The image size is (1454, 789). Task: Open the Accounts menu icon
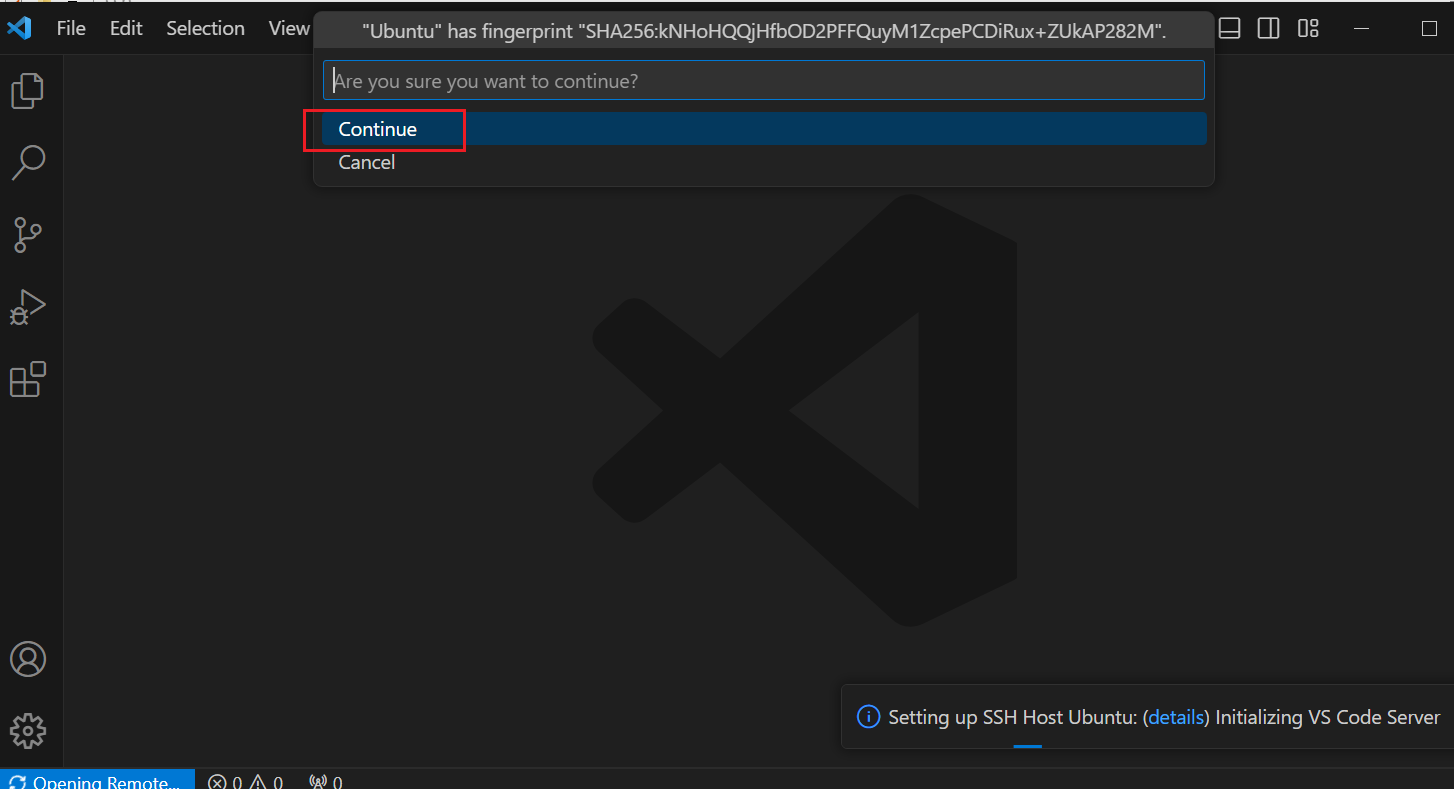pos(28,659)
